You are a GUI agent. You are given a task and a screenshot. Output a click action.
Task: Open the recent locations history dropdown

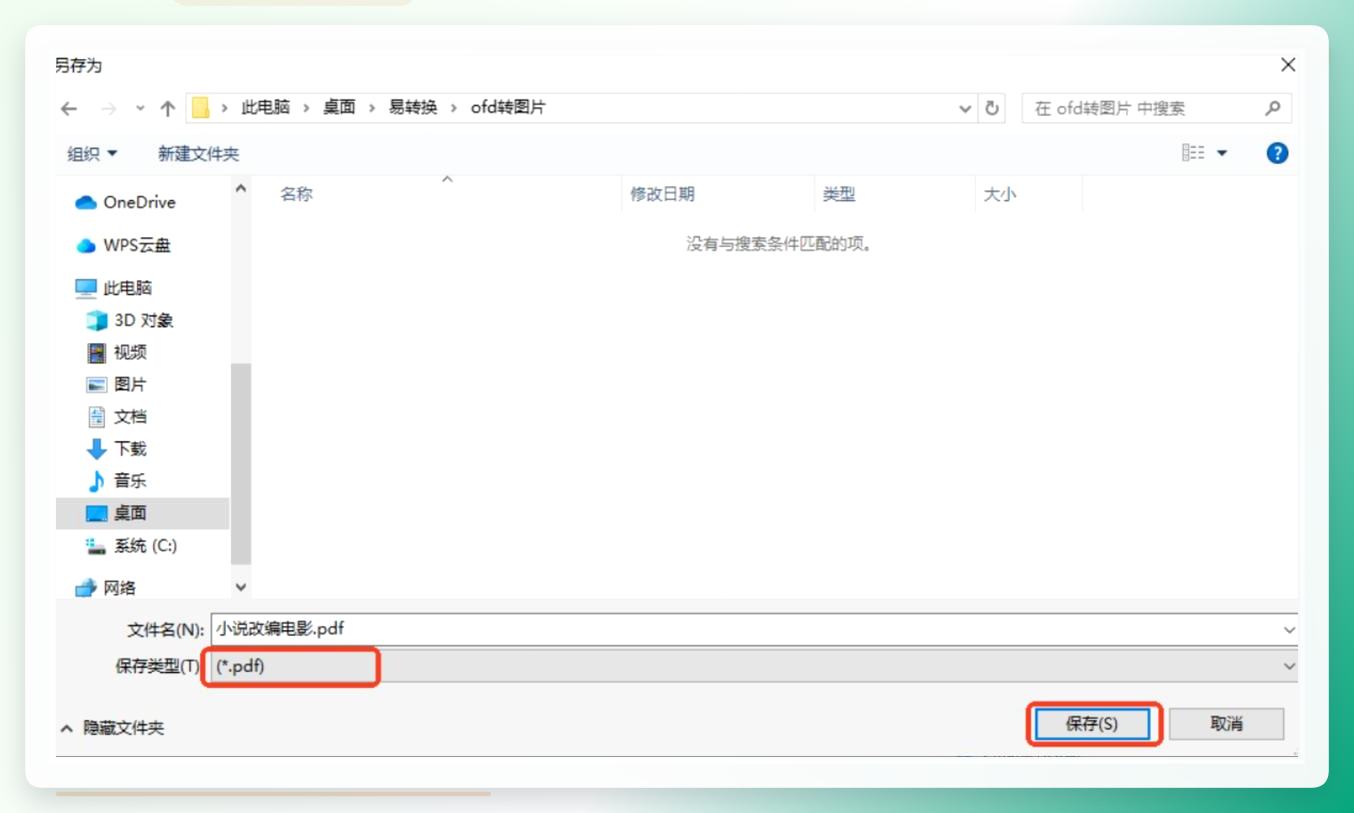pos(140,109)
